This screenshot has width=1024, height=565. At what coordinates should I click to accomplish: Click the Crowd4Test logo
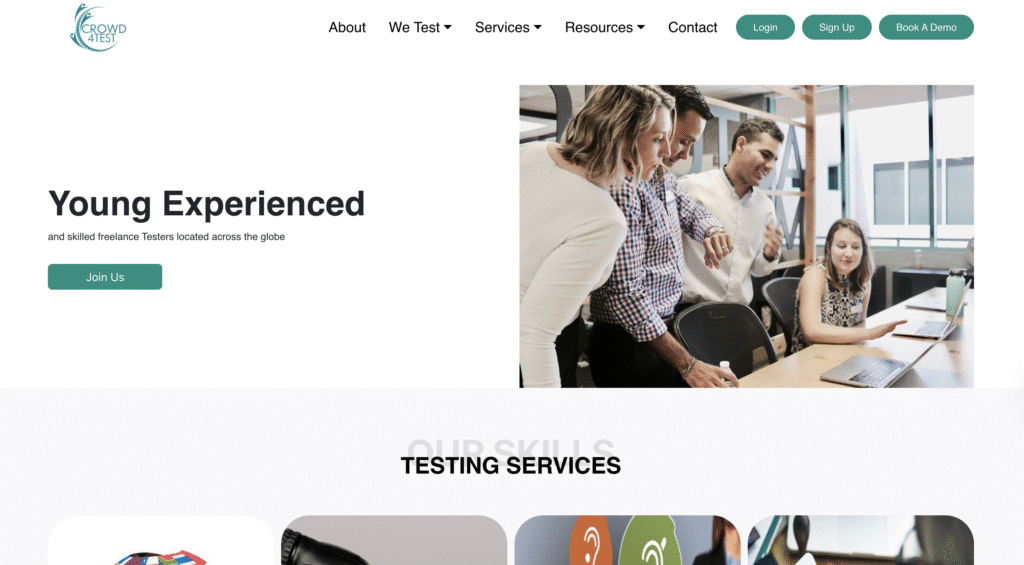click(98, 27)
